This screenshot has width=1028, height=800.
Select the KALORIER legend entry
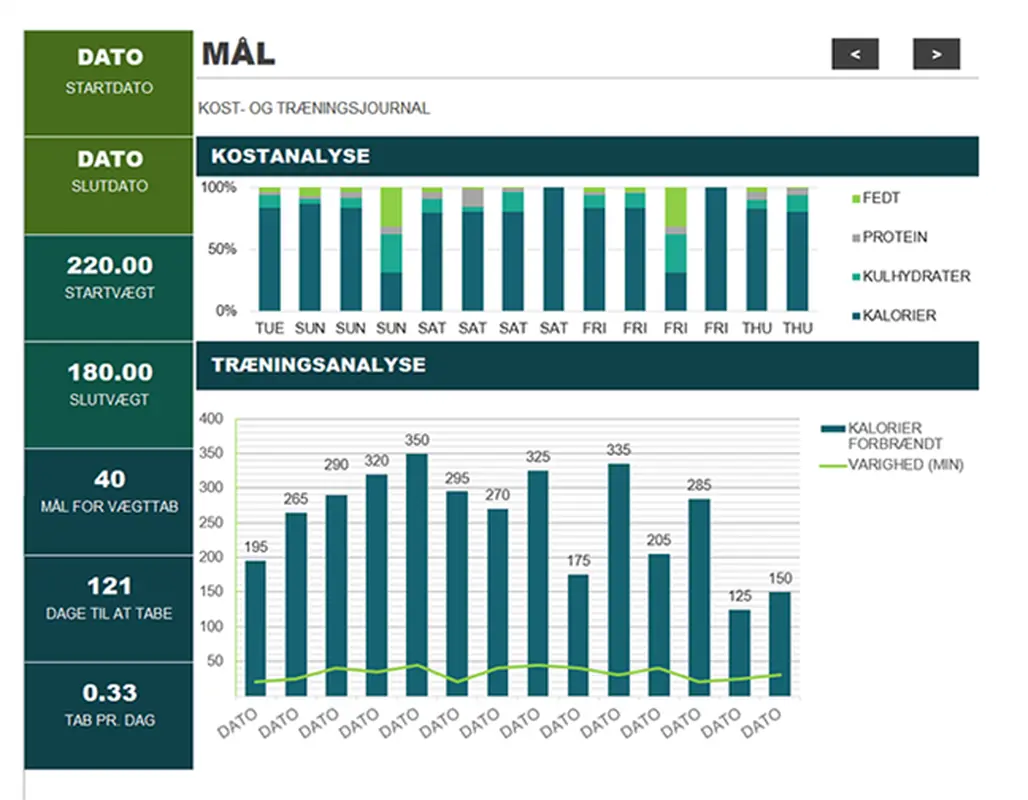(x=898, y=315)
